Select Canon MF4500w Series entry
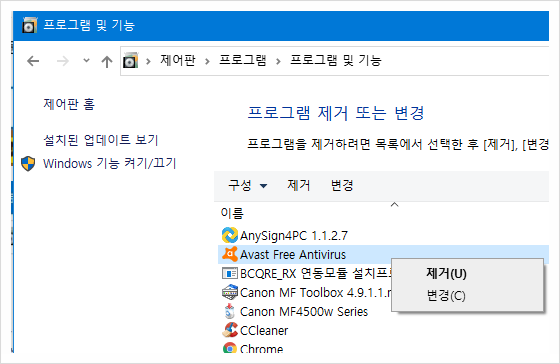Screen dimensions: 560x364 coord(304,311)
